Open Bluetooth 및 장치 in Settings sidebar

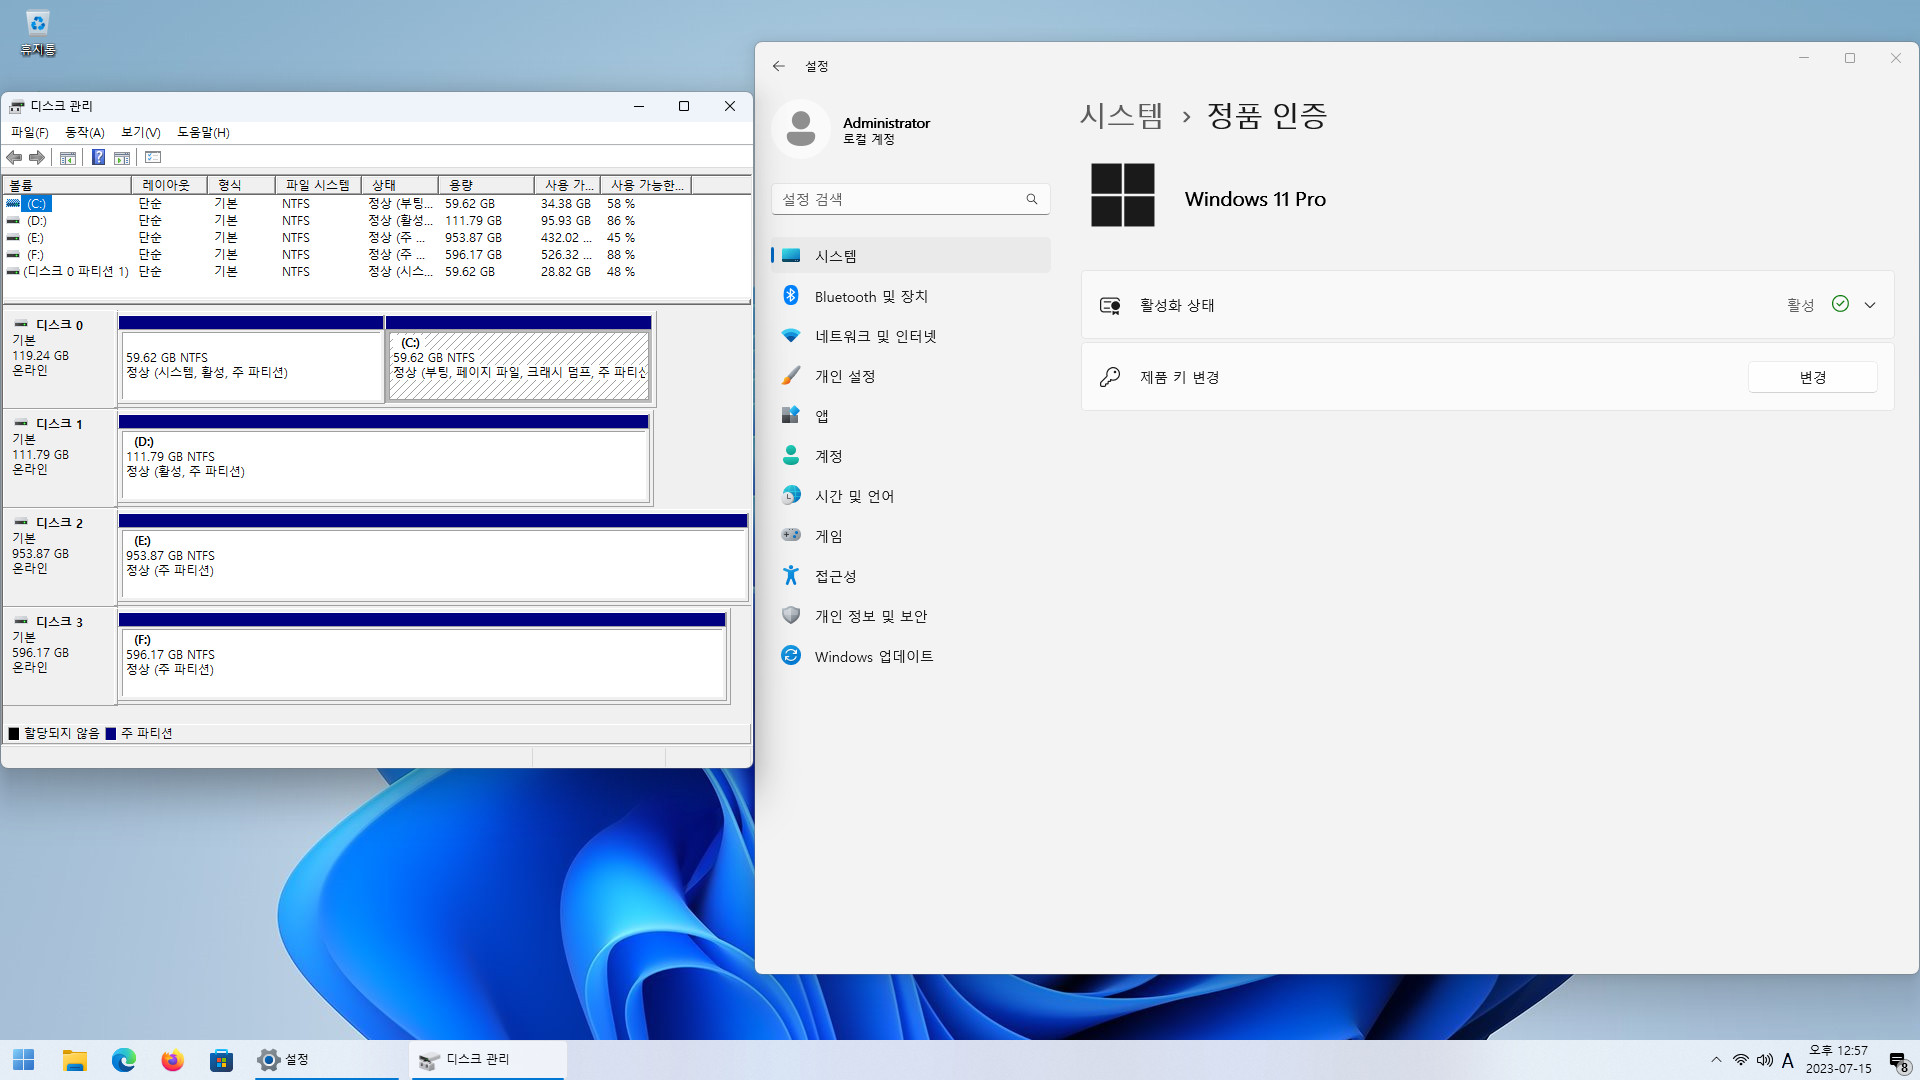[x=910, y=296]
